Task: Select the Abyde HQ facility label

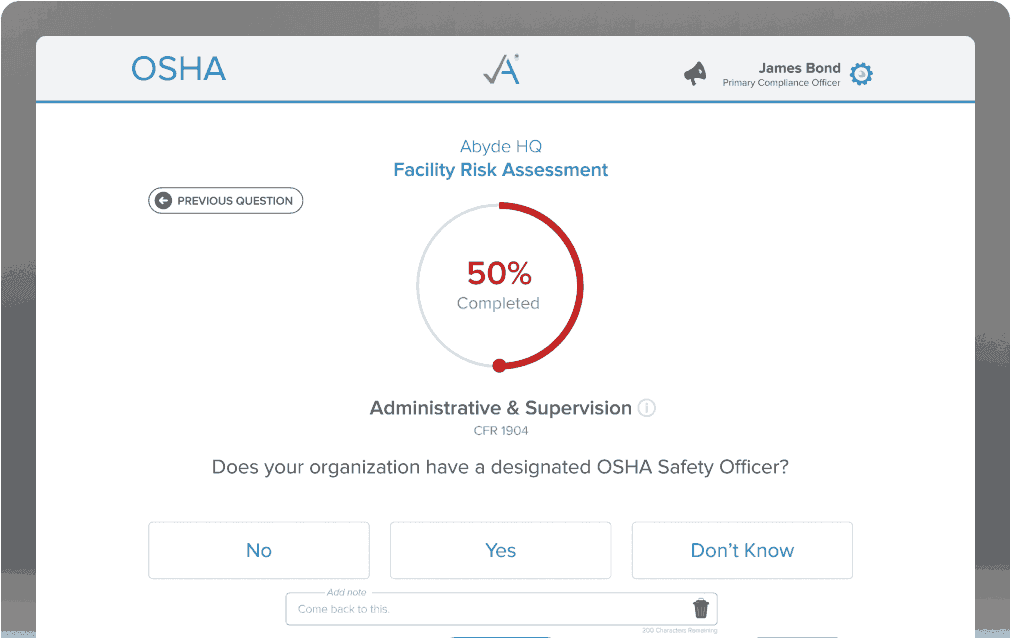Action: pyautogui.click(x=500, y=146)
